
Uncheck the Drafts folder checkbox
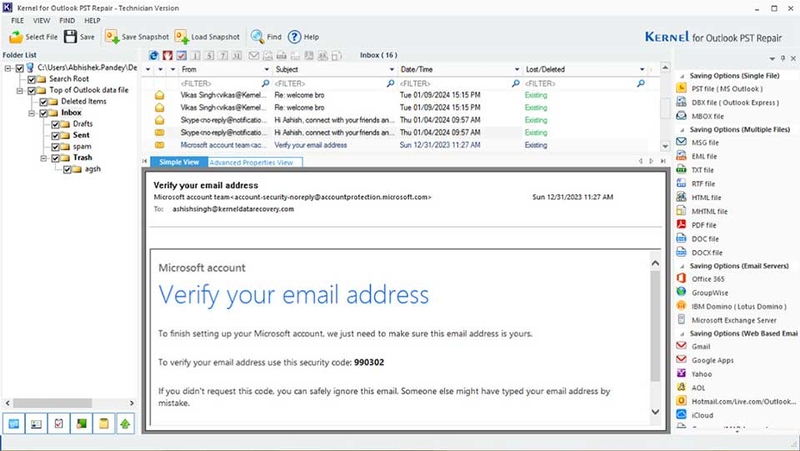click(x=56, y=124)
